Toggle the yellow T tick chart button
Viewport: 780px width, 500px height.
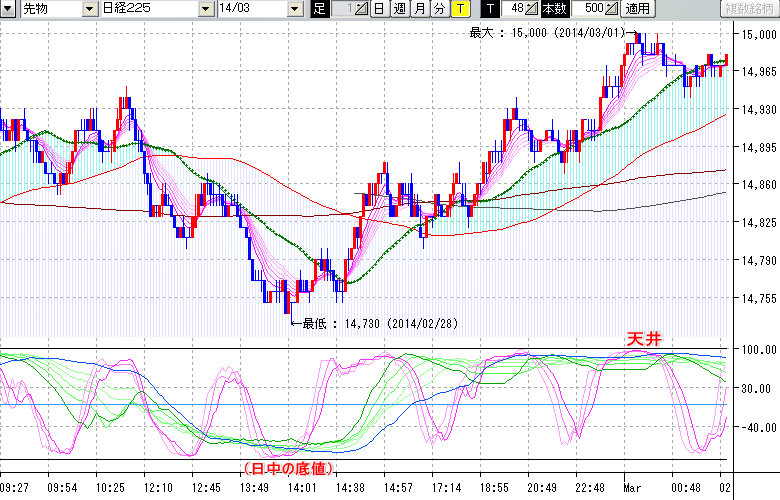pyautogui.click(x=459, y=9)
